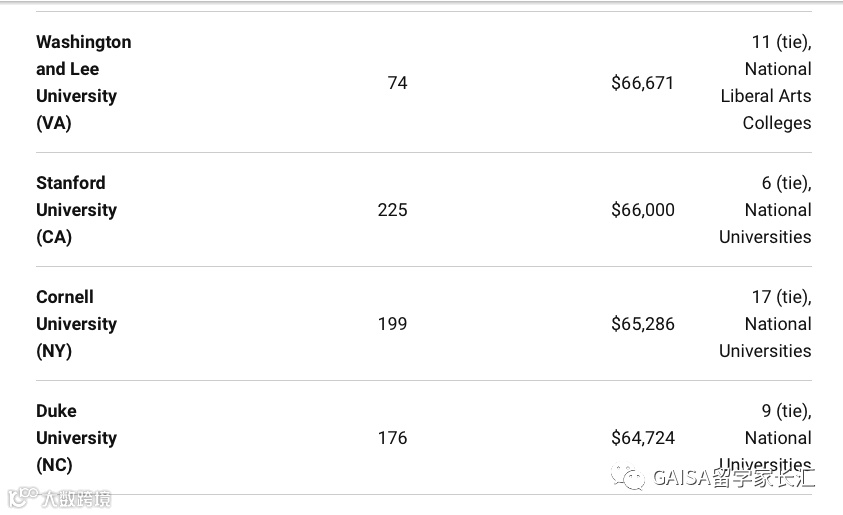Click the National Liberal Arts Colleges ranking

(x=766, y=83)
